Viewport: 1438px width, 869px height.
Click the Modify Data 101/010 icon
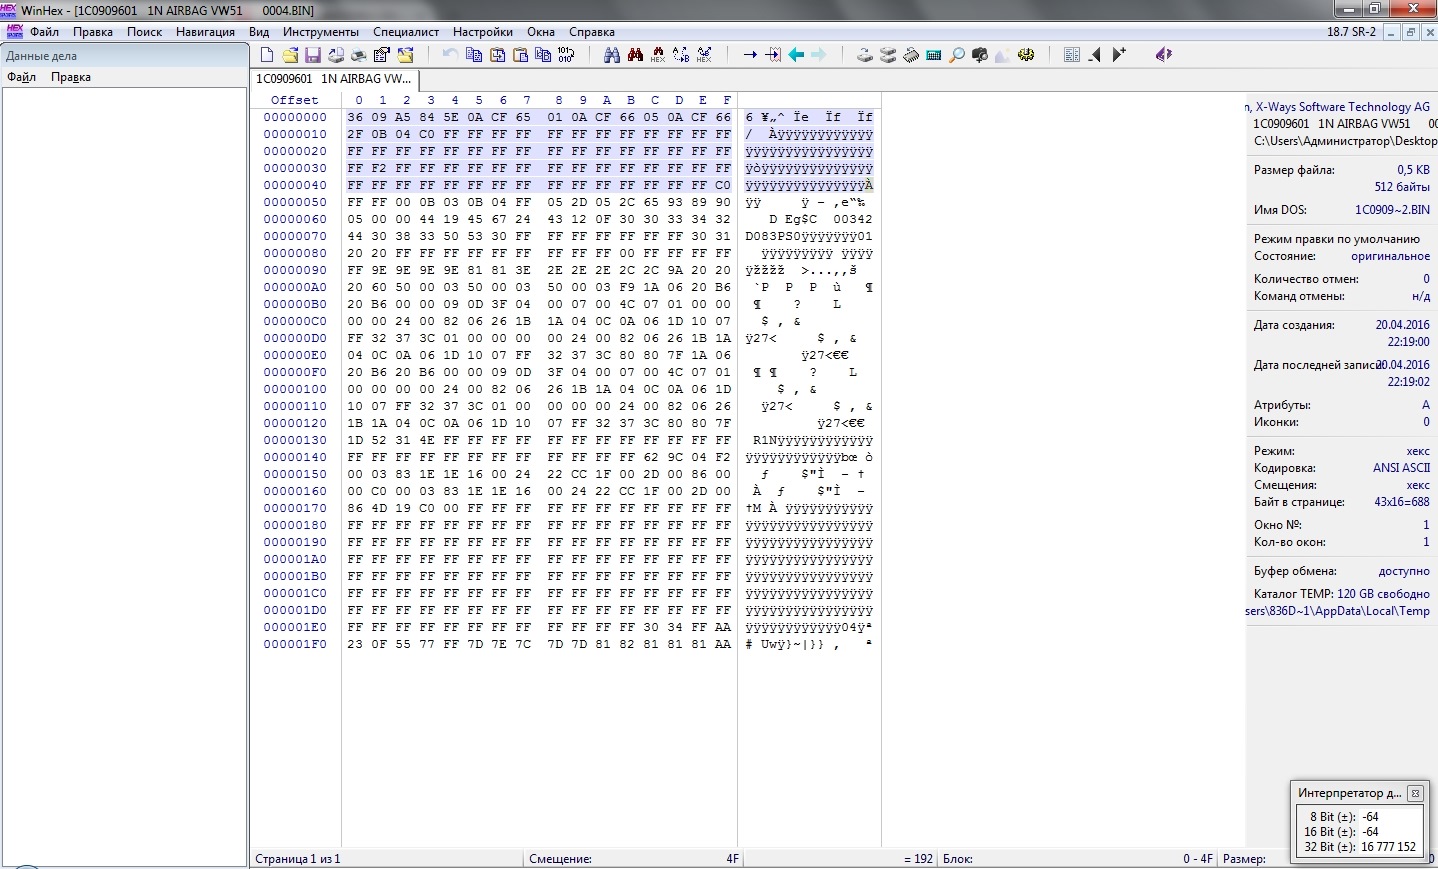[566, 55]
